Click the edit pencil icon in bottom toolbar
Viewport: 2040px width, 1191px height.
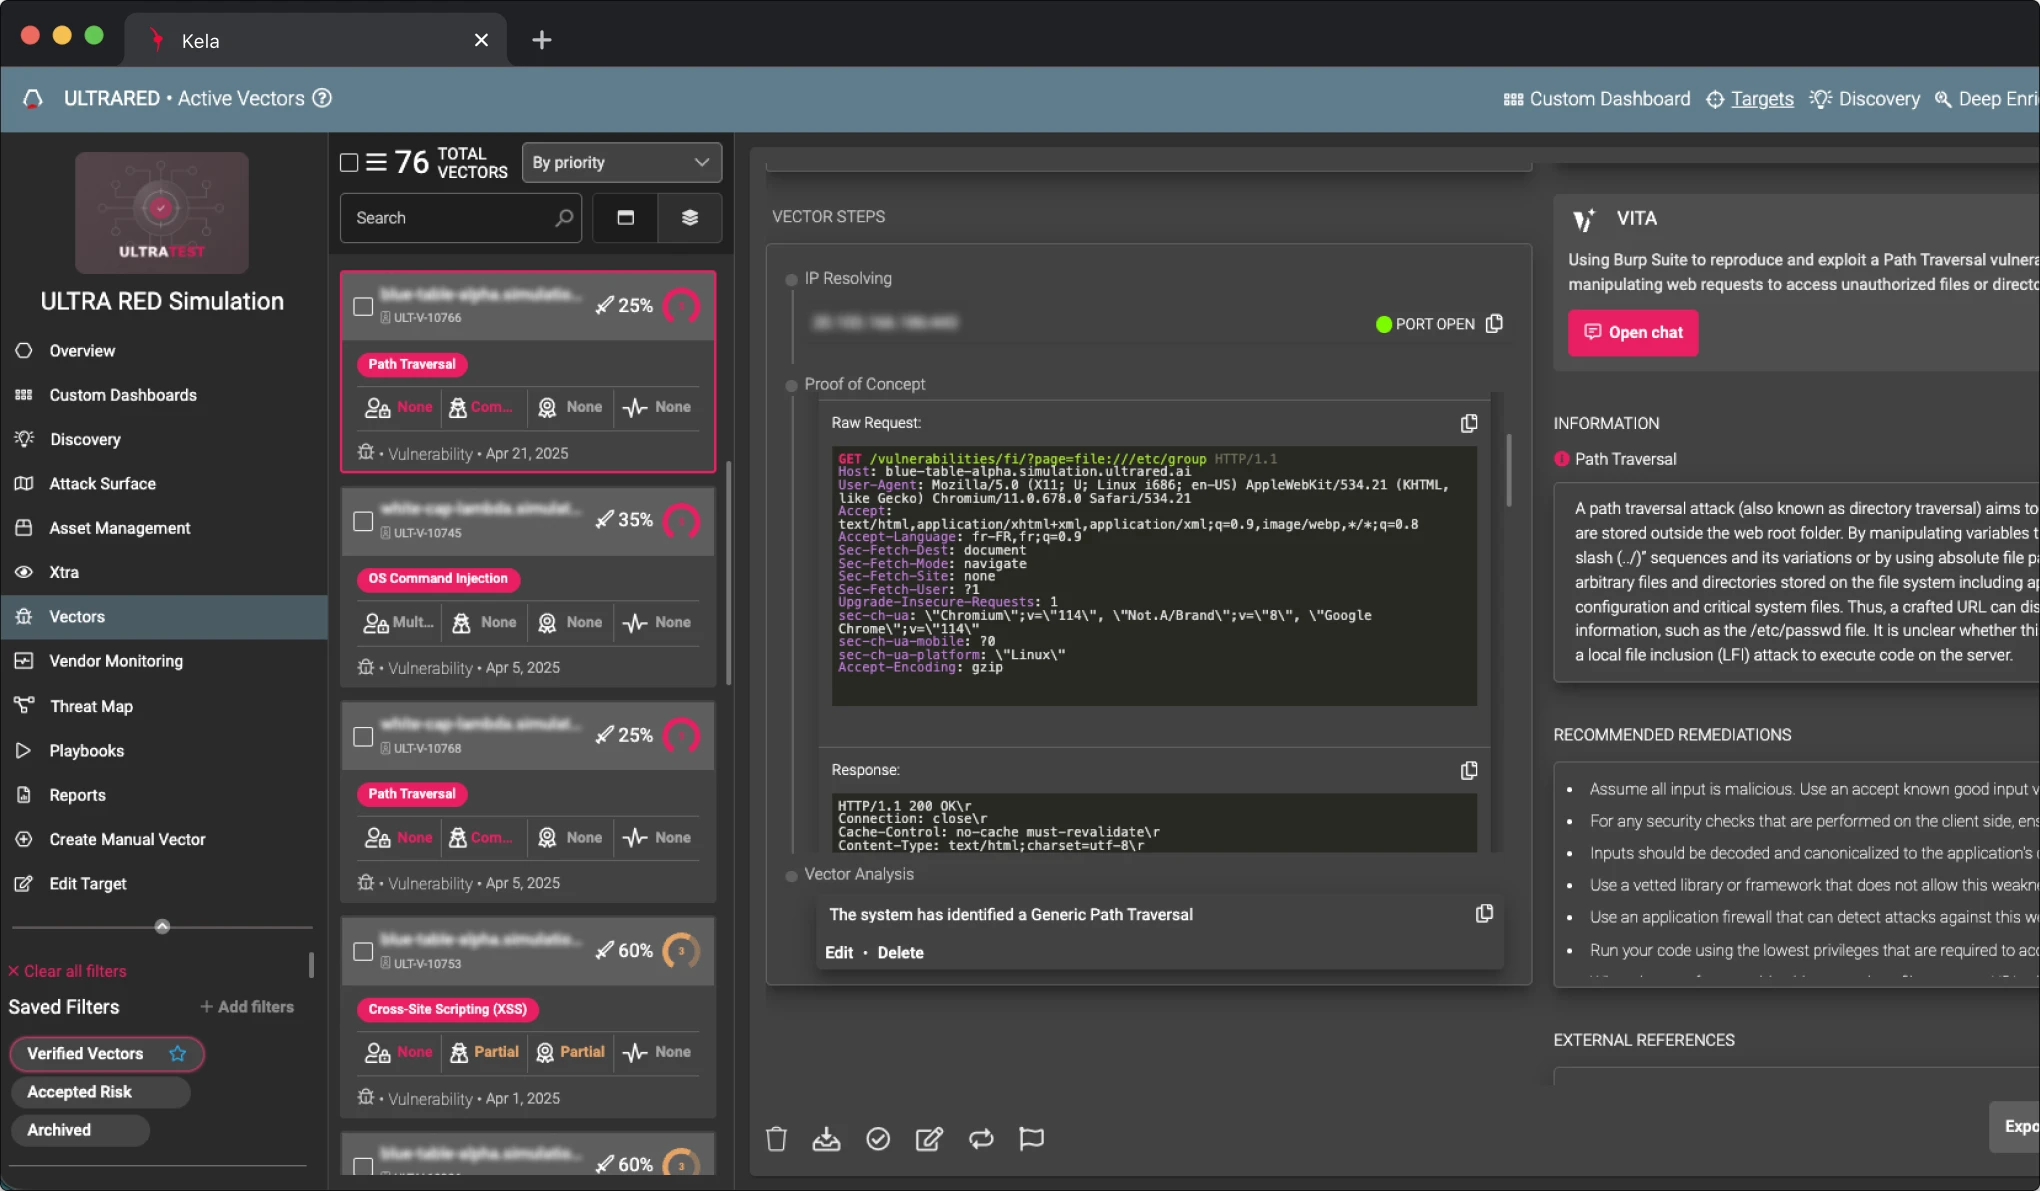[x=929, y=1139]
